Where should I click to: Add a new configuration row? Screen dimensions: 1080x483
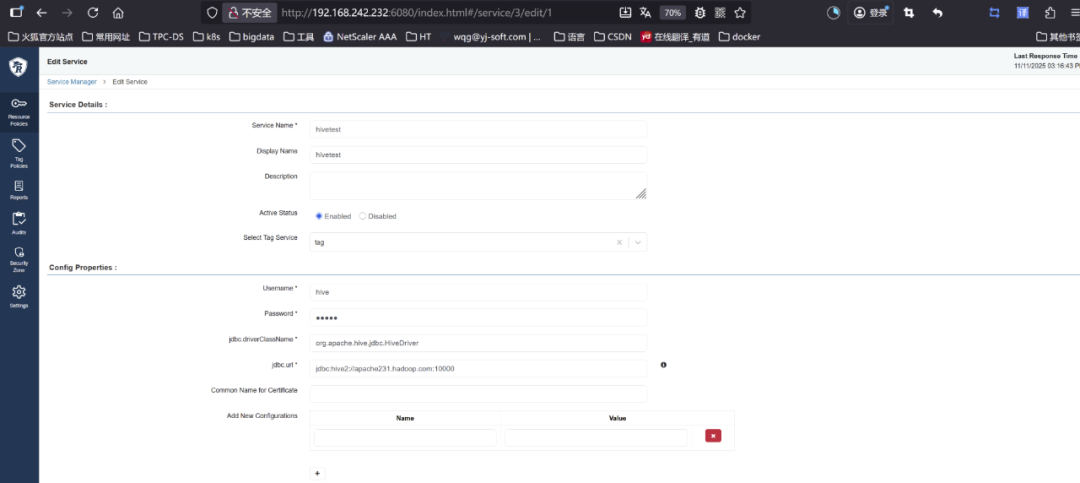point(317,473)
